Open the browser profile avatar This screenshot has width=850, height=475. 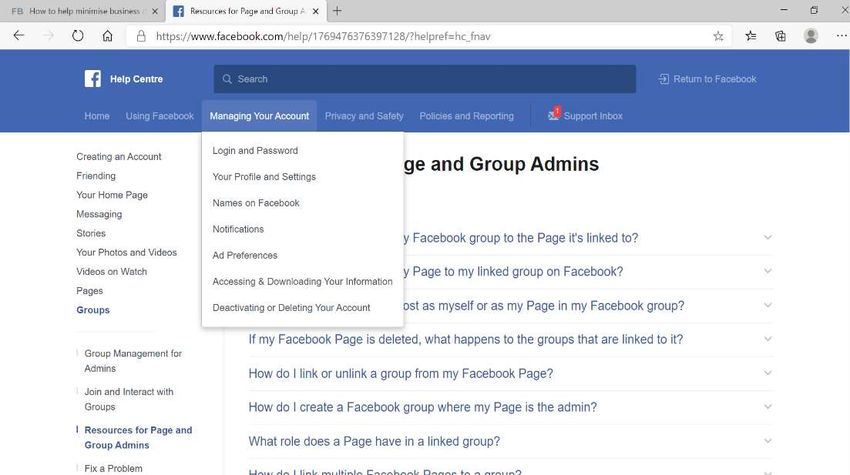(x=810, y=36)
